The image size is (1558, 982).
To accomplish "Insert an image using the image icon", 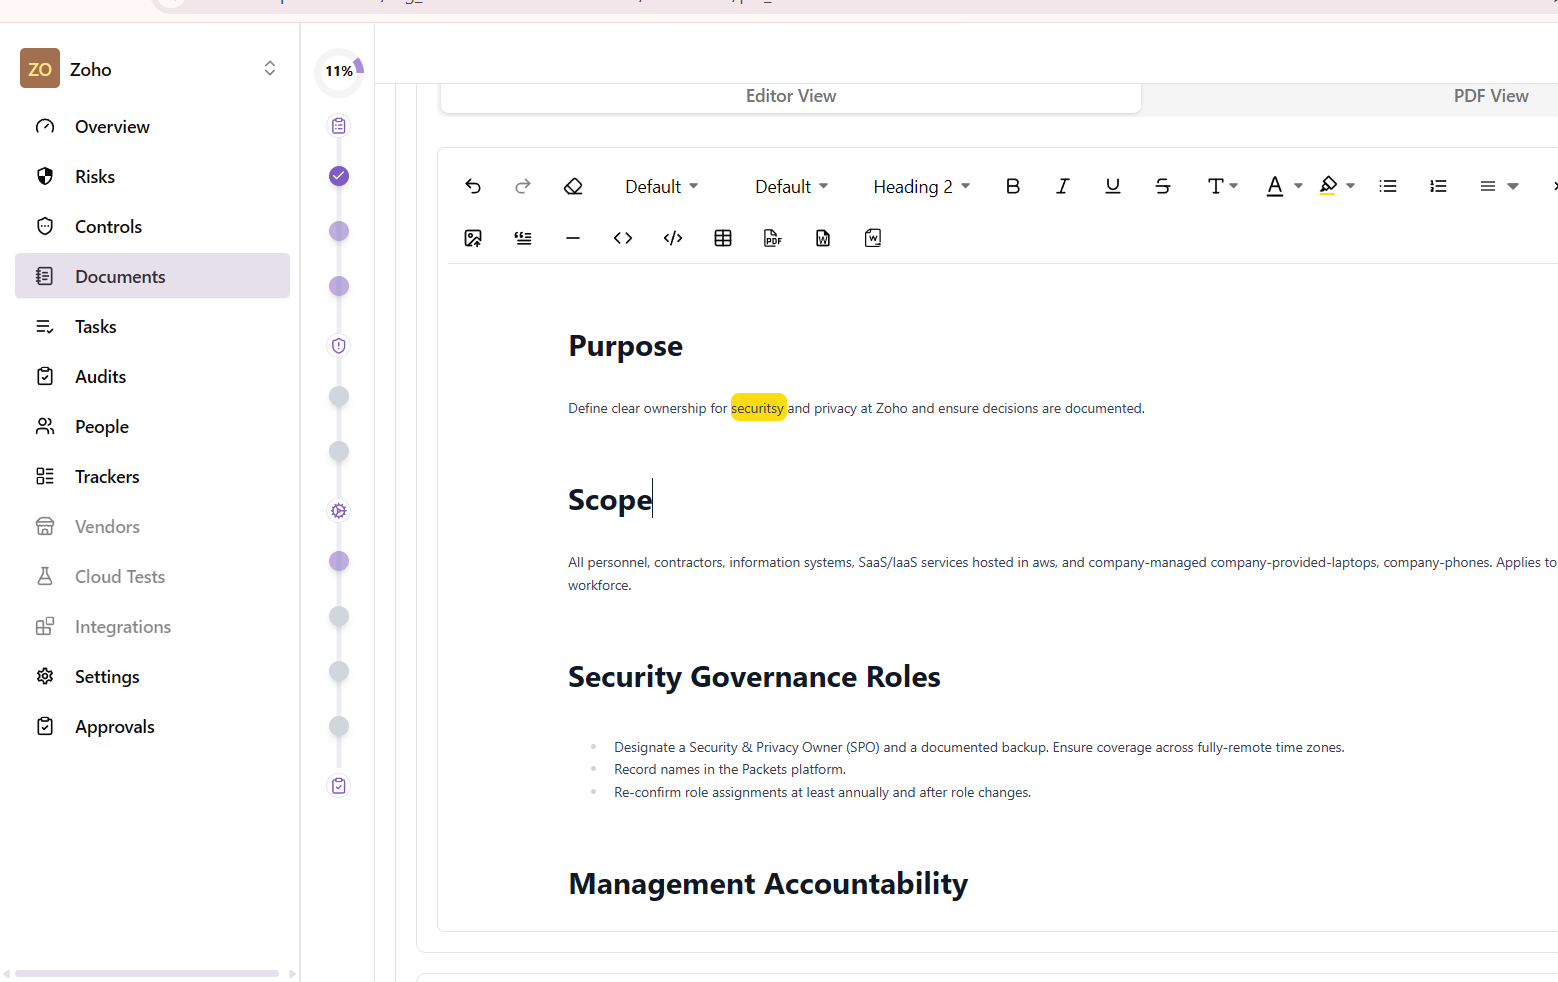I will [473, 238].
